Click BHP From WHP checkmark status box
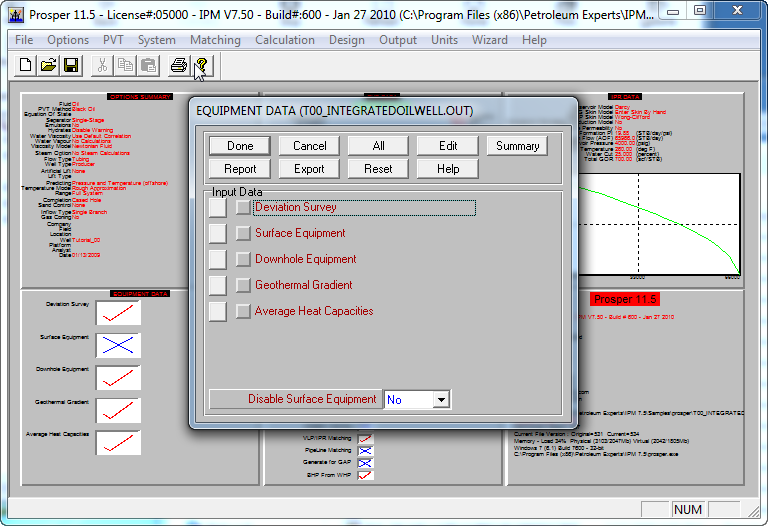Screen dimensions: 768x526 [365, 475]
